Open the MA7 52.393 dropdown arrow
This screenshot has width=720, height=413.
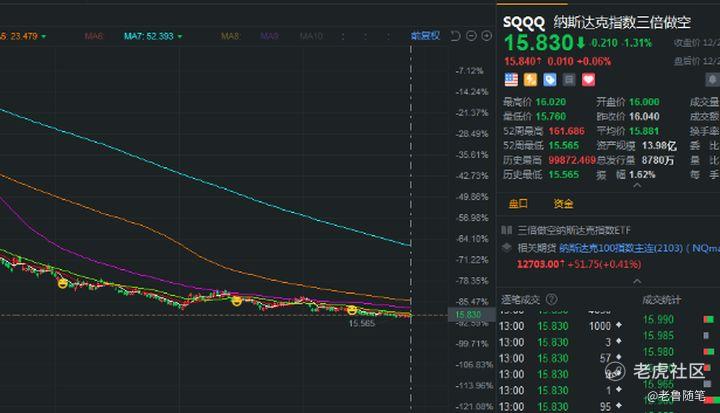(180, 36)
